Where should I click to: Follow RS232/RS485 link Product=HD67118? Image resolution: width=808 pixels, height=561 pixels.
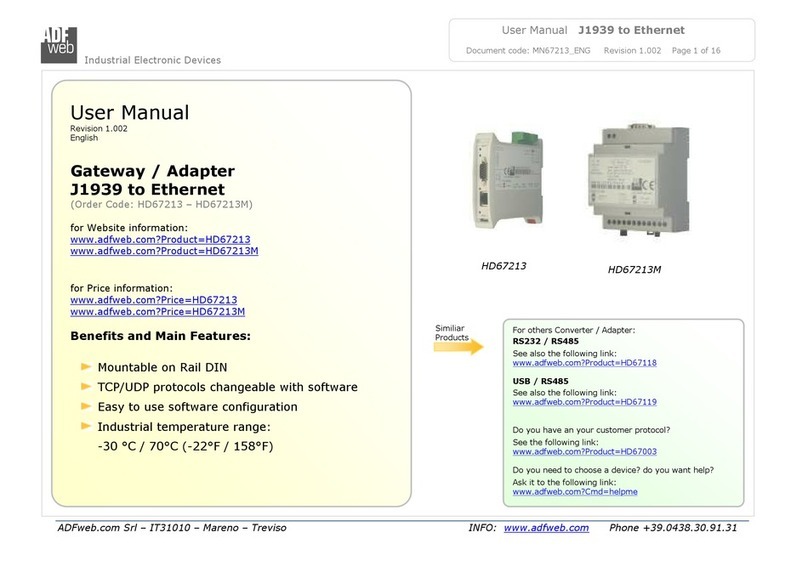[584, 363]
